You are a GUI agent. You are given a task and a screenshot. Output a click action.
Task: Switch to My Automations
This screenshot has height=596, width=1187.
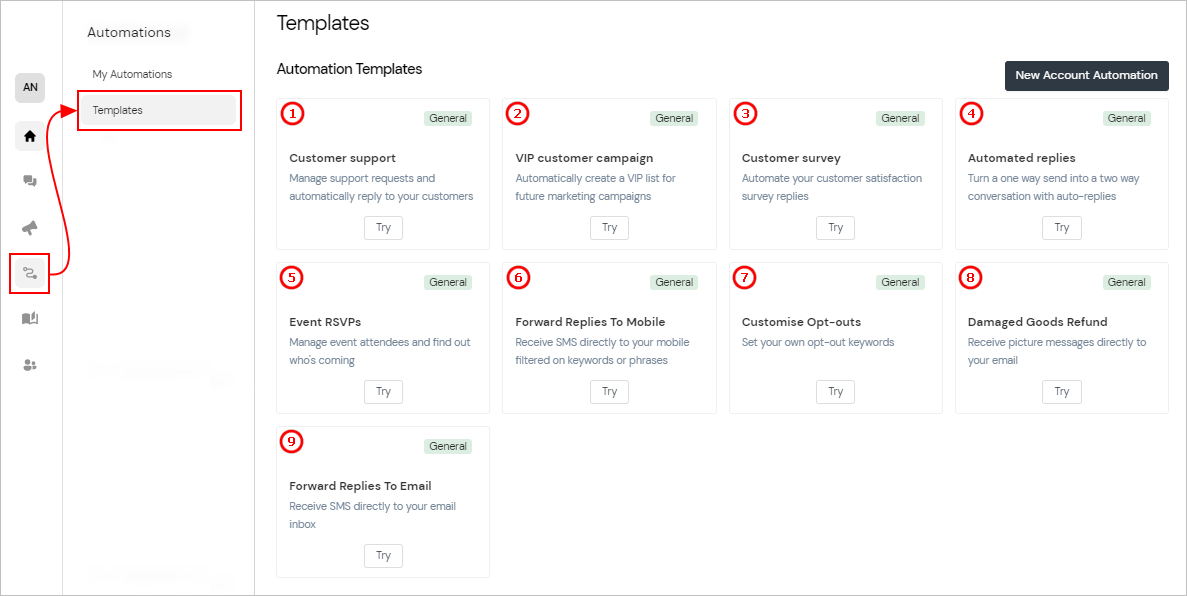coord(131,73)
